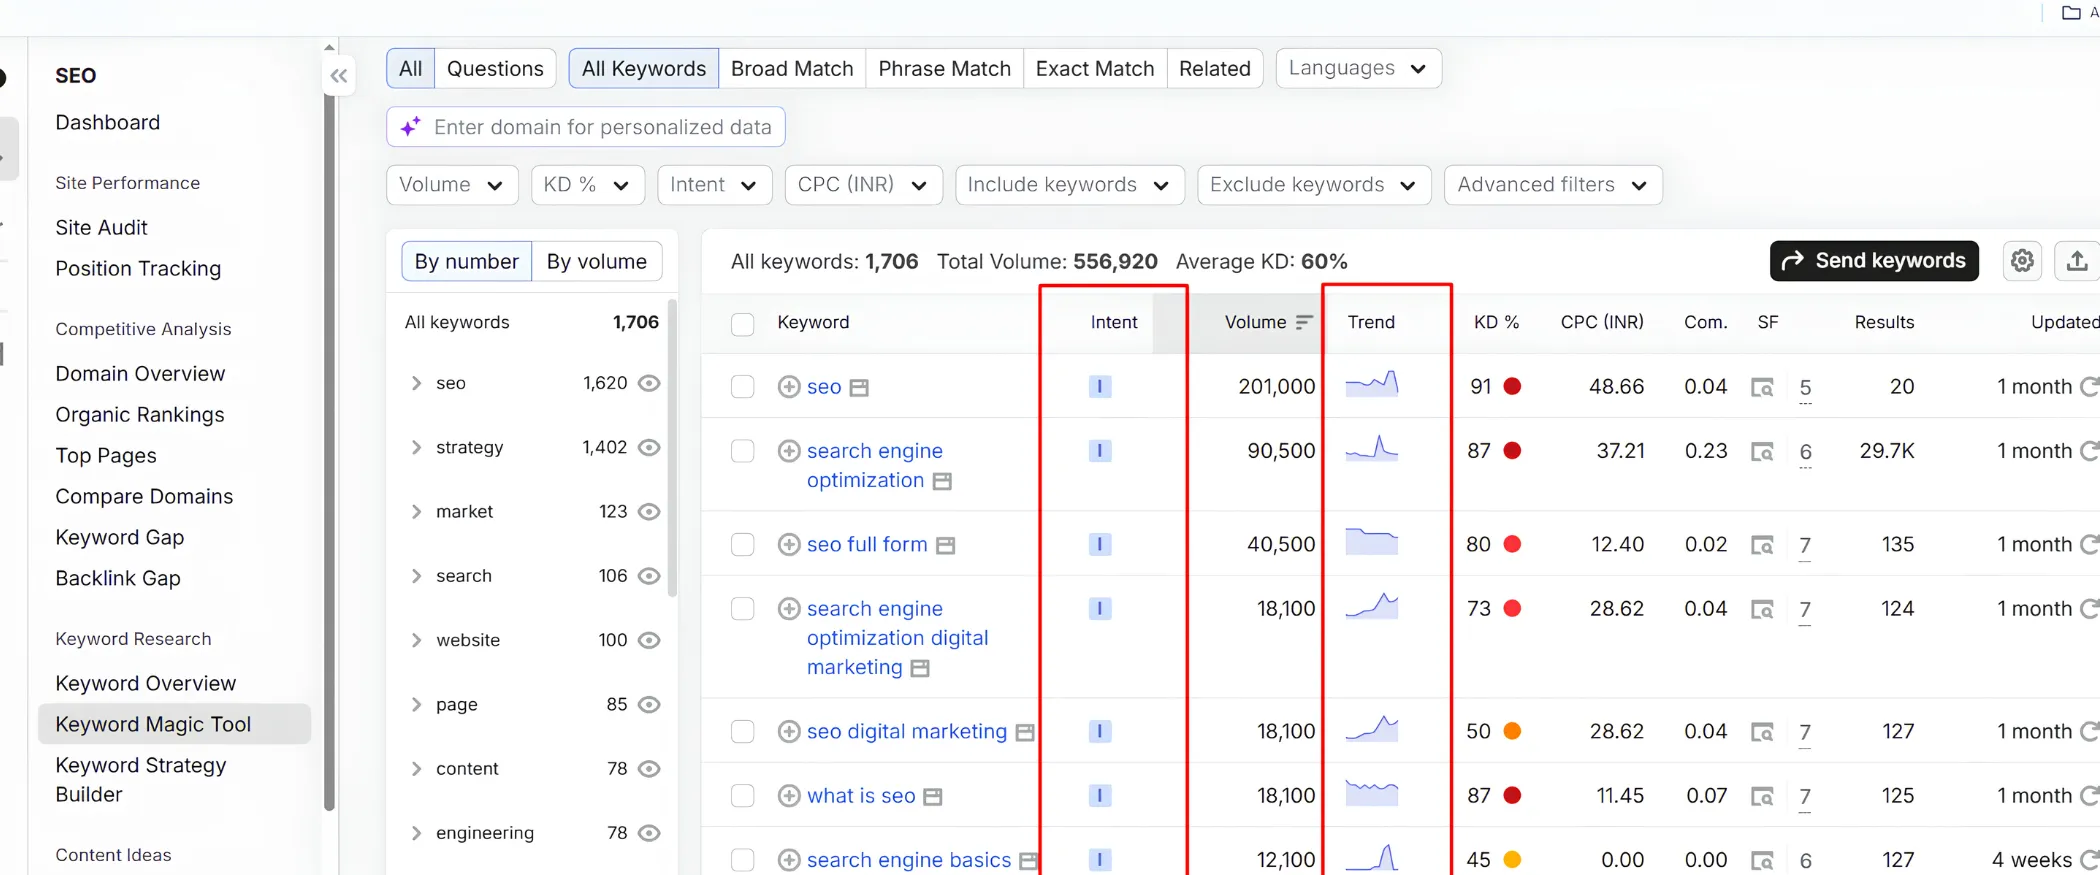Click the Send keywords button
Viewport: 2100px width, 875px height.
click(x=1874, y=261)
